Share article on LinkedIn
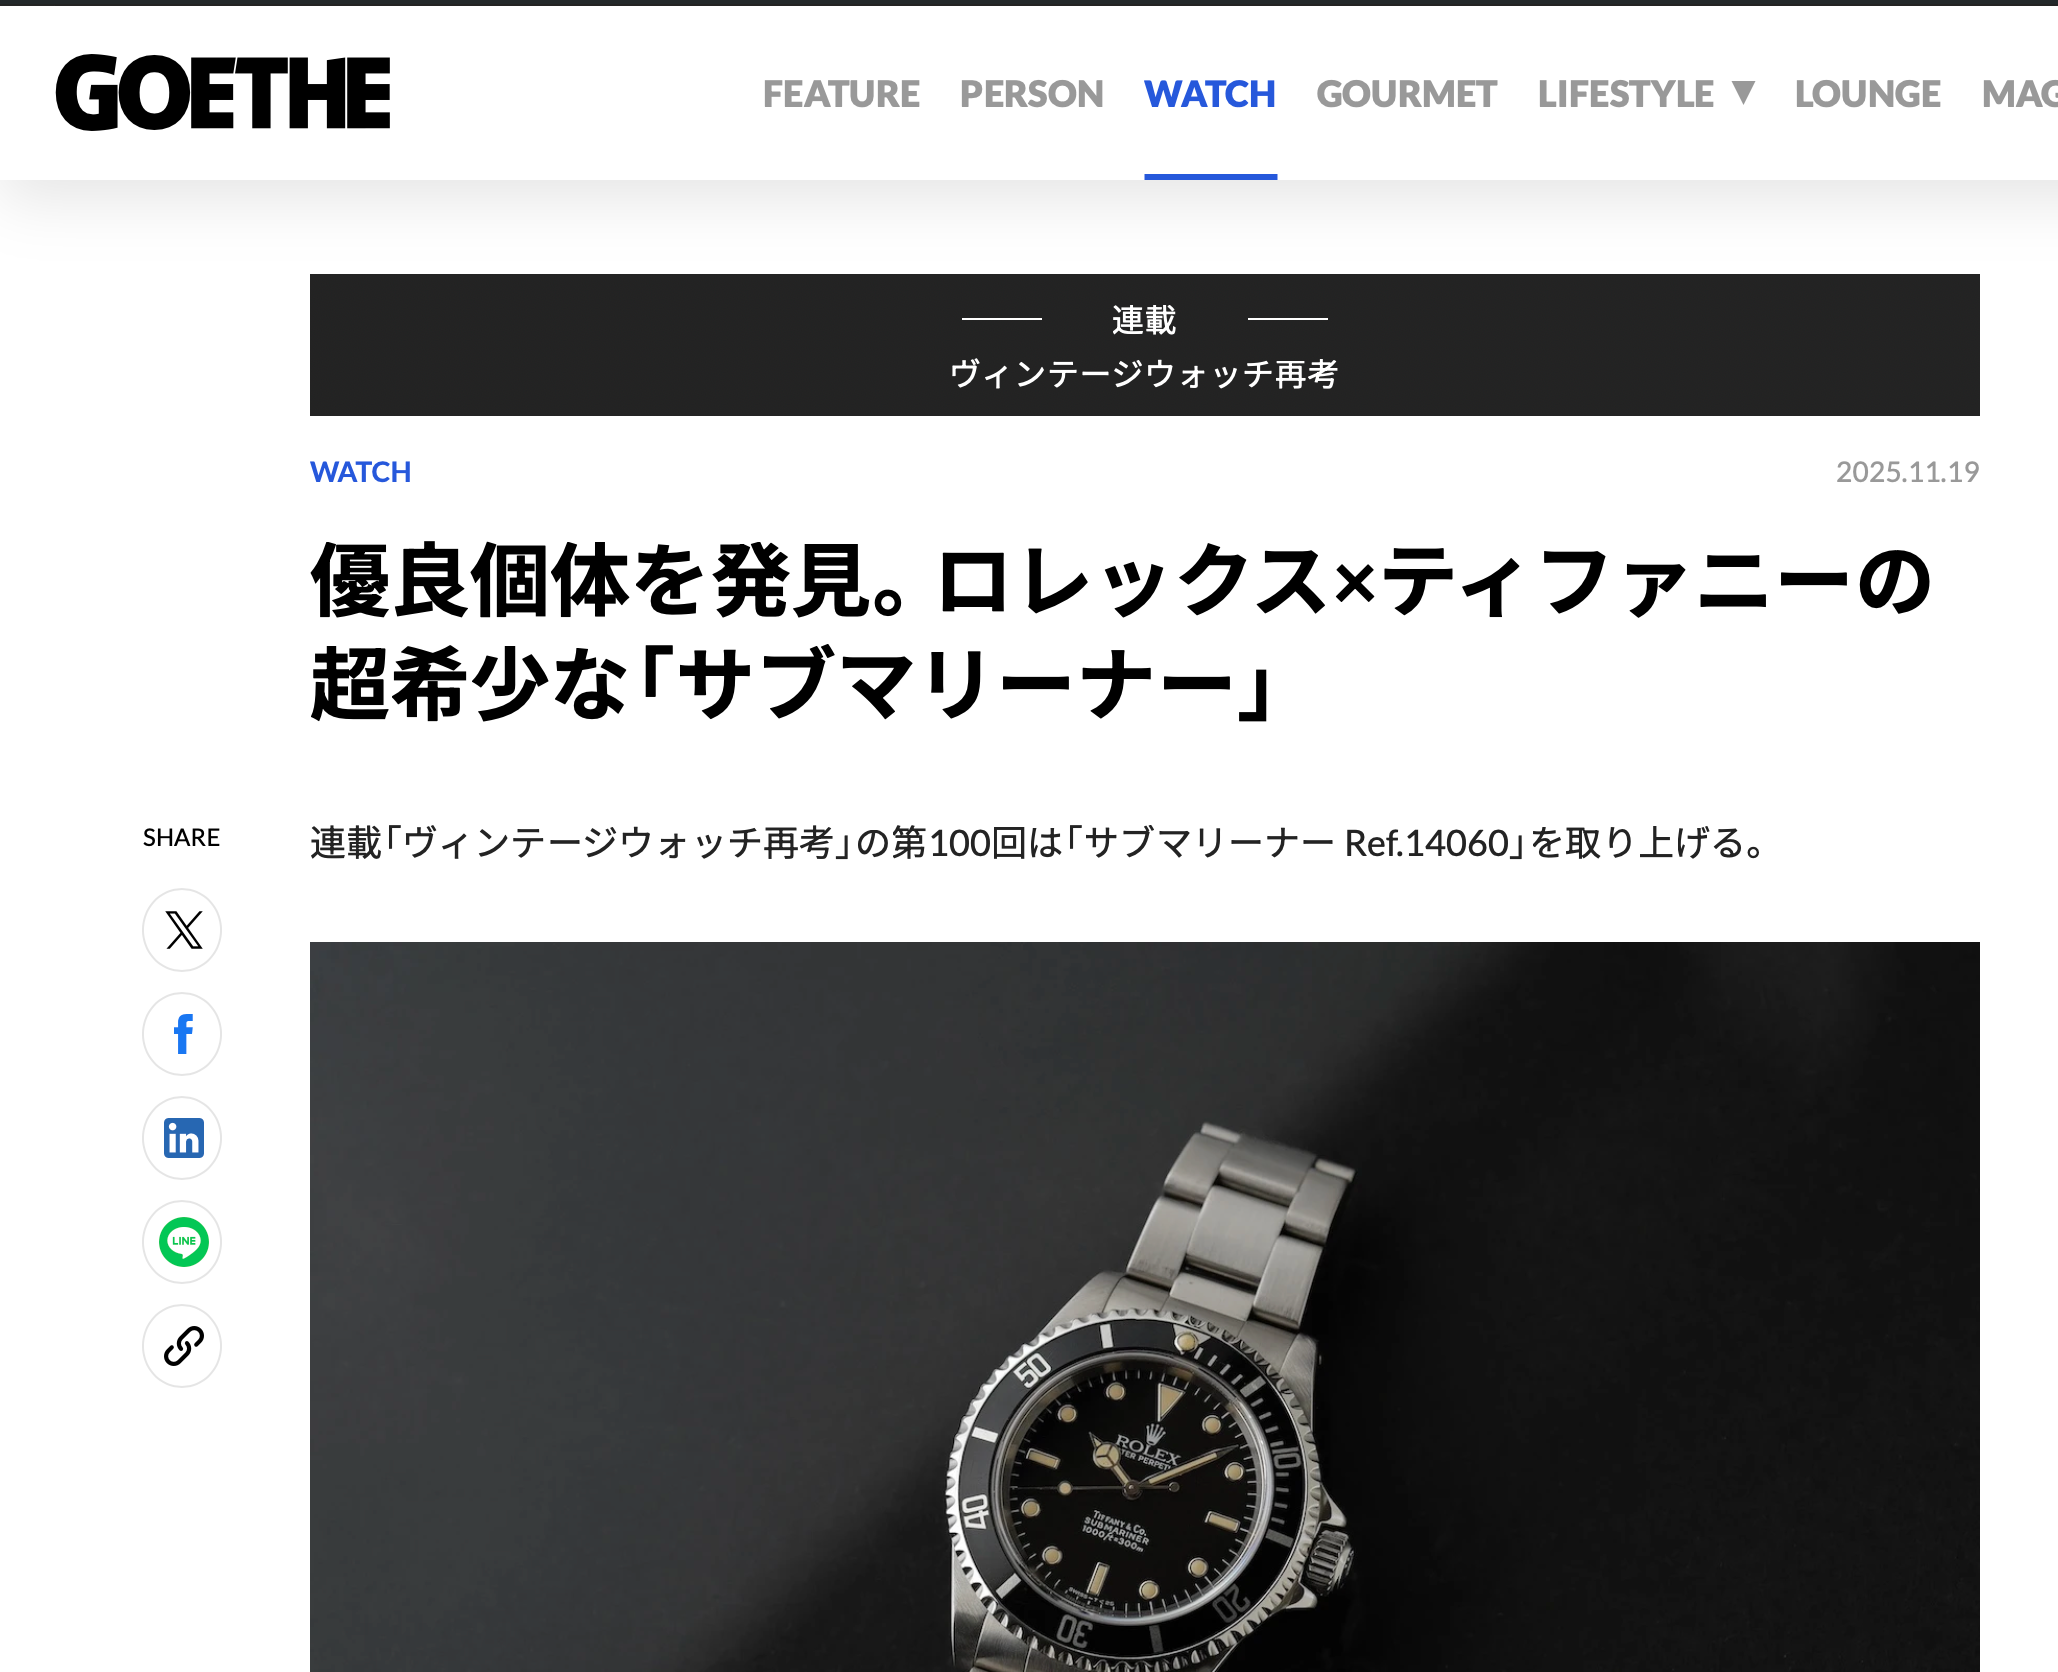 182,1138
